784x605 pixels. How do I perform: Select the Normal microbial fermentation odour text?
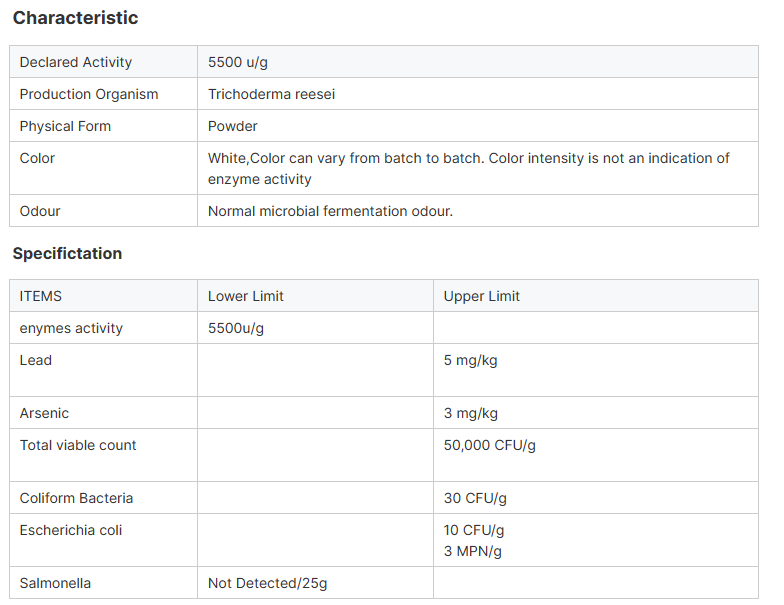[x=330, y=211]
